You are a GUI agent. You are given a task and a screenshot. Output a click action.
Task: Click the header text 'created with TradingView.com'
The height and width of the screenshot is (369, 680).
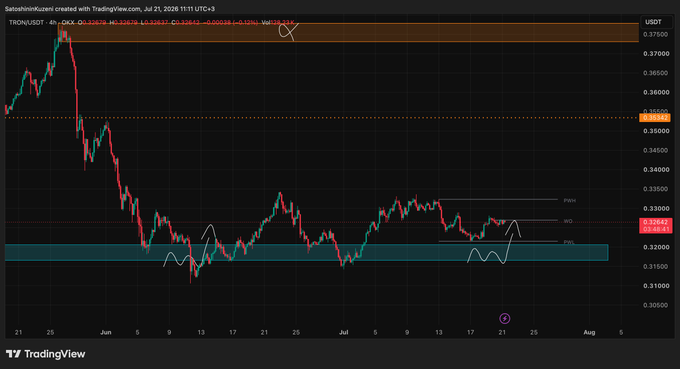tap(98, 9)
